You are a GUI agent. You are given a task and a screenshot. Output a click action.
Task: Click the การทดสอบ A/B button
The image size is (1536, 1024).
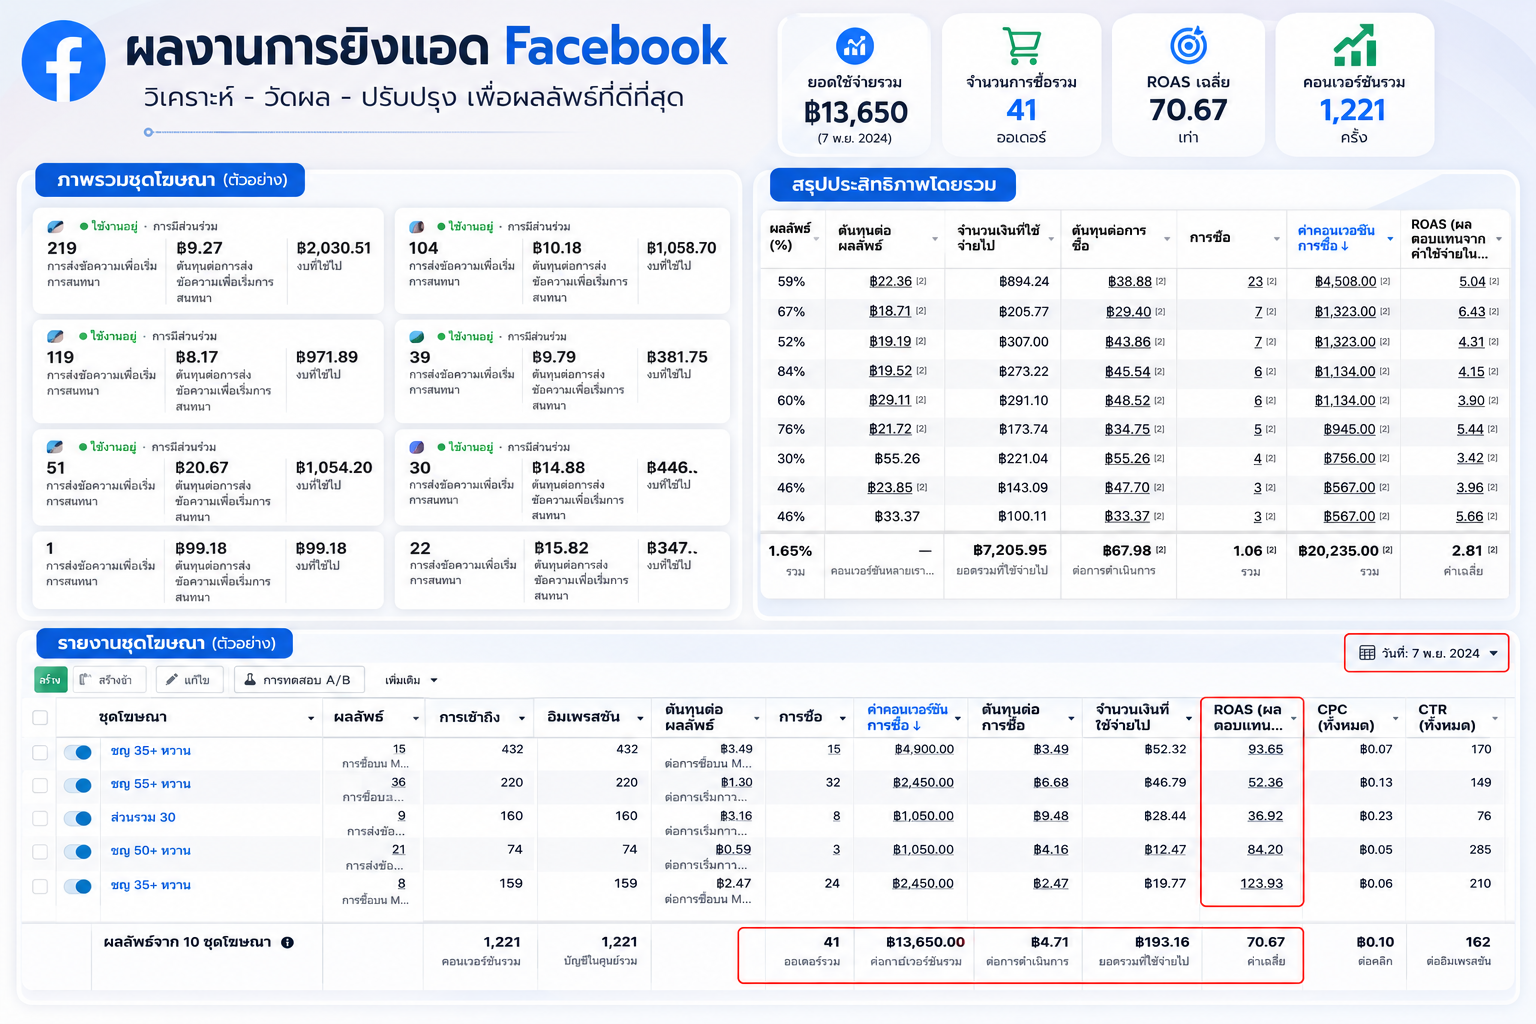(298, 680)
